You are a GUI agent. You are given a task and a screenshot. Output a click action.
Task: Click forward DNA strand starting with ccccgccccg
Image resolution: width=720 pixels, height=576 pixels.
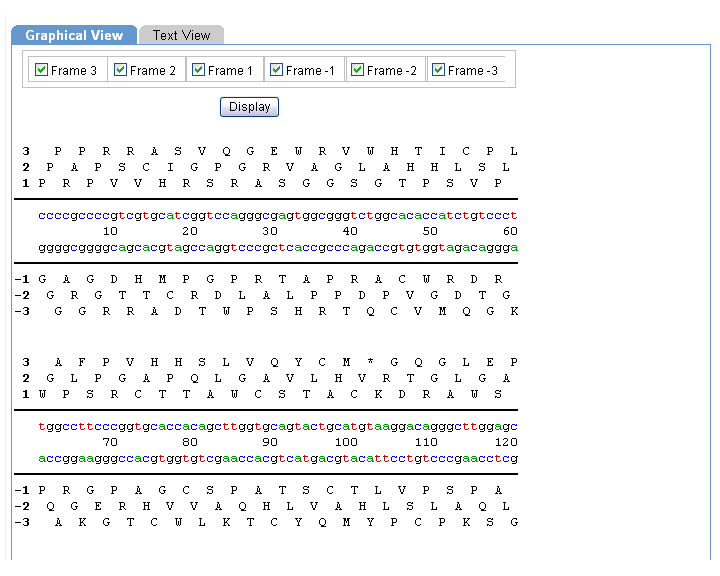pyautogui.click(x=278, y=215)
